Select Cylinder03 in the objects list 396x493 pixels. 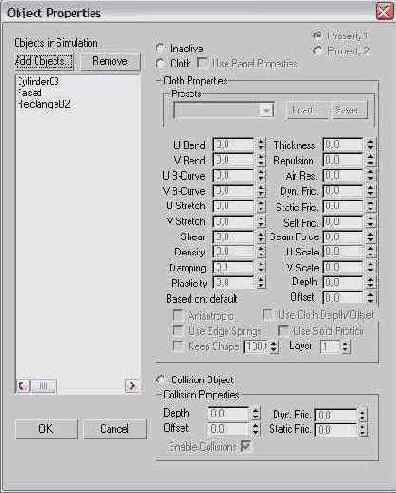point(37,81)
